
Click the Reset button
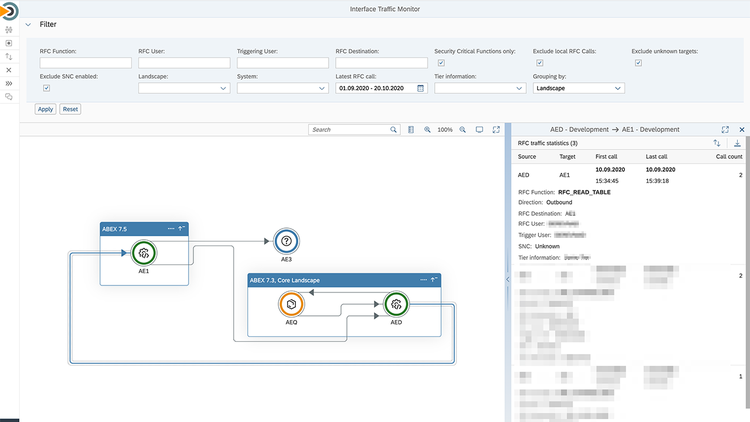click(70, 109)
